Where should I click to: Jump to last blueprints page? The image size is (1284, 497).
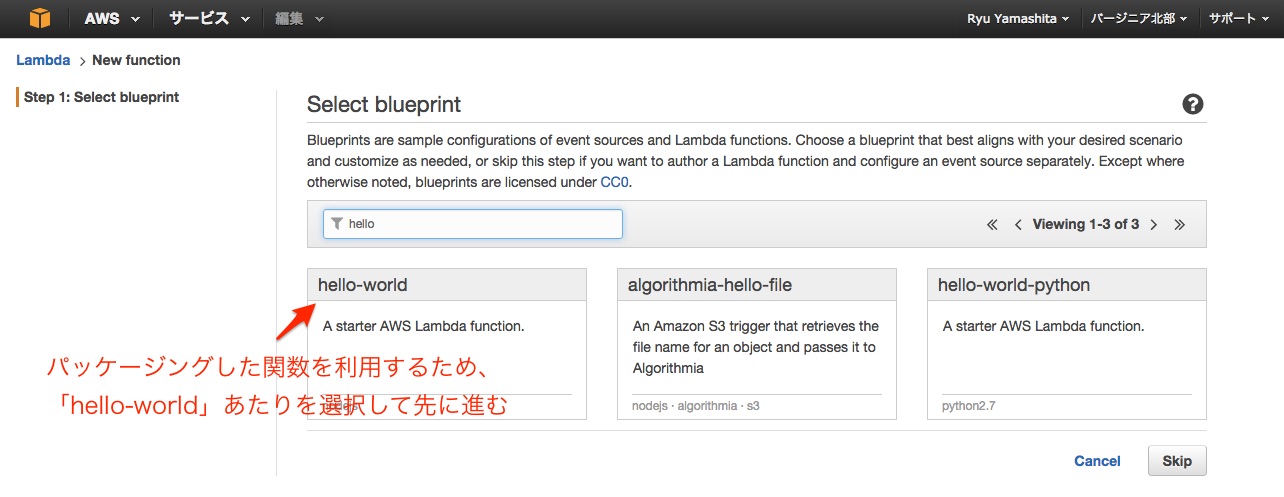pyautogui.click(x=1179, y=225)
